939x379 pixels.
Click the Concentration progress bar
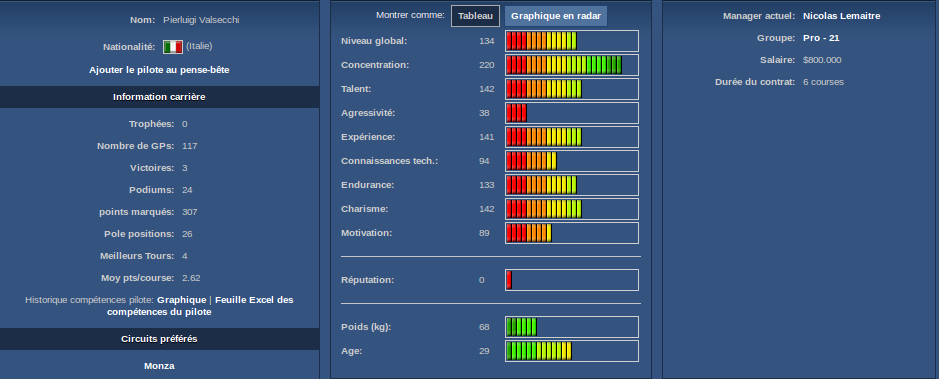coord(572,65)
